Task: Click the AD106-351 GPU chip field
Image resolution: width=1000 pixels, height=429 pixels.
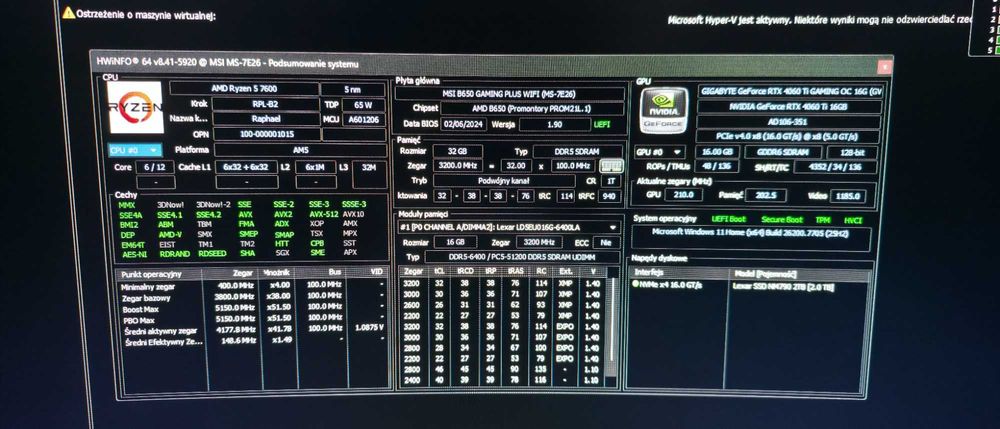Action: [x=790, y=122]
